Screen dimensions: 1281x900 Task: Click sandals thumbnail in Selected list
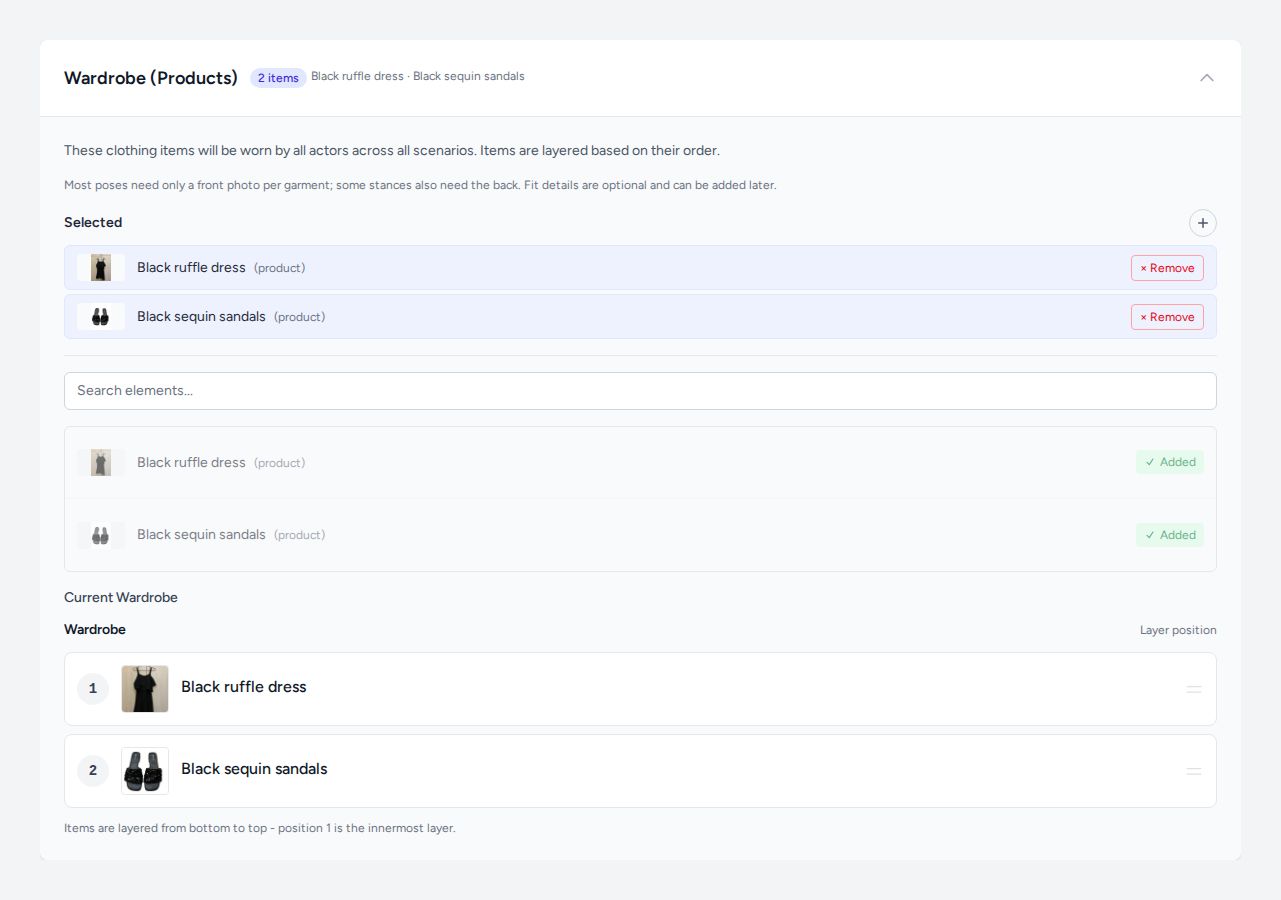click(101, 317)
